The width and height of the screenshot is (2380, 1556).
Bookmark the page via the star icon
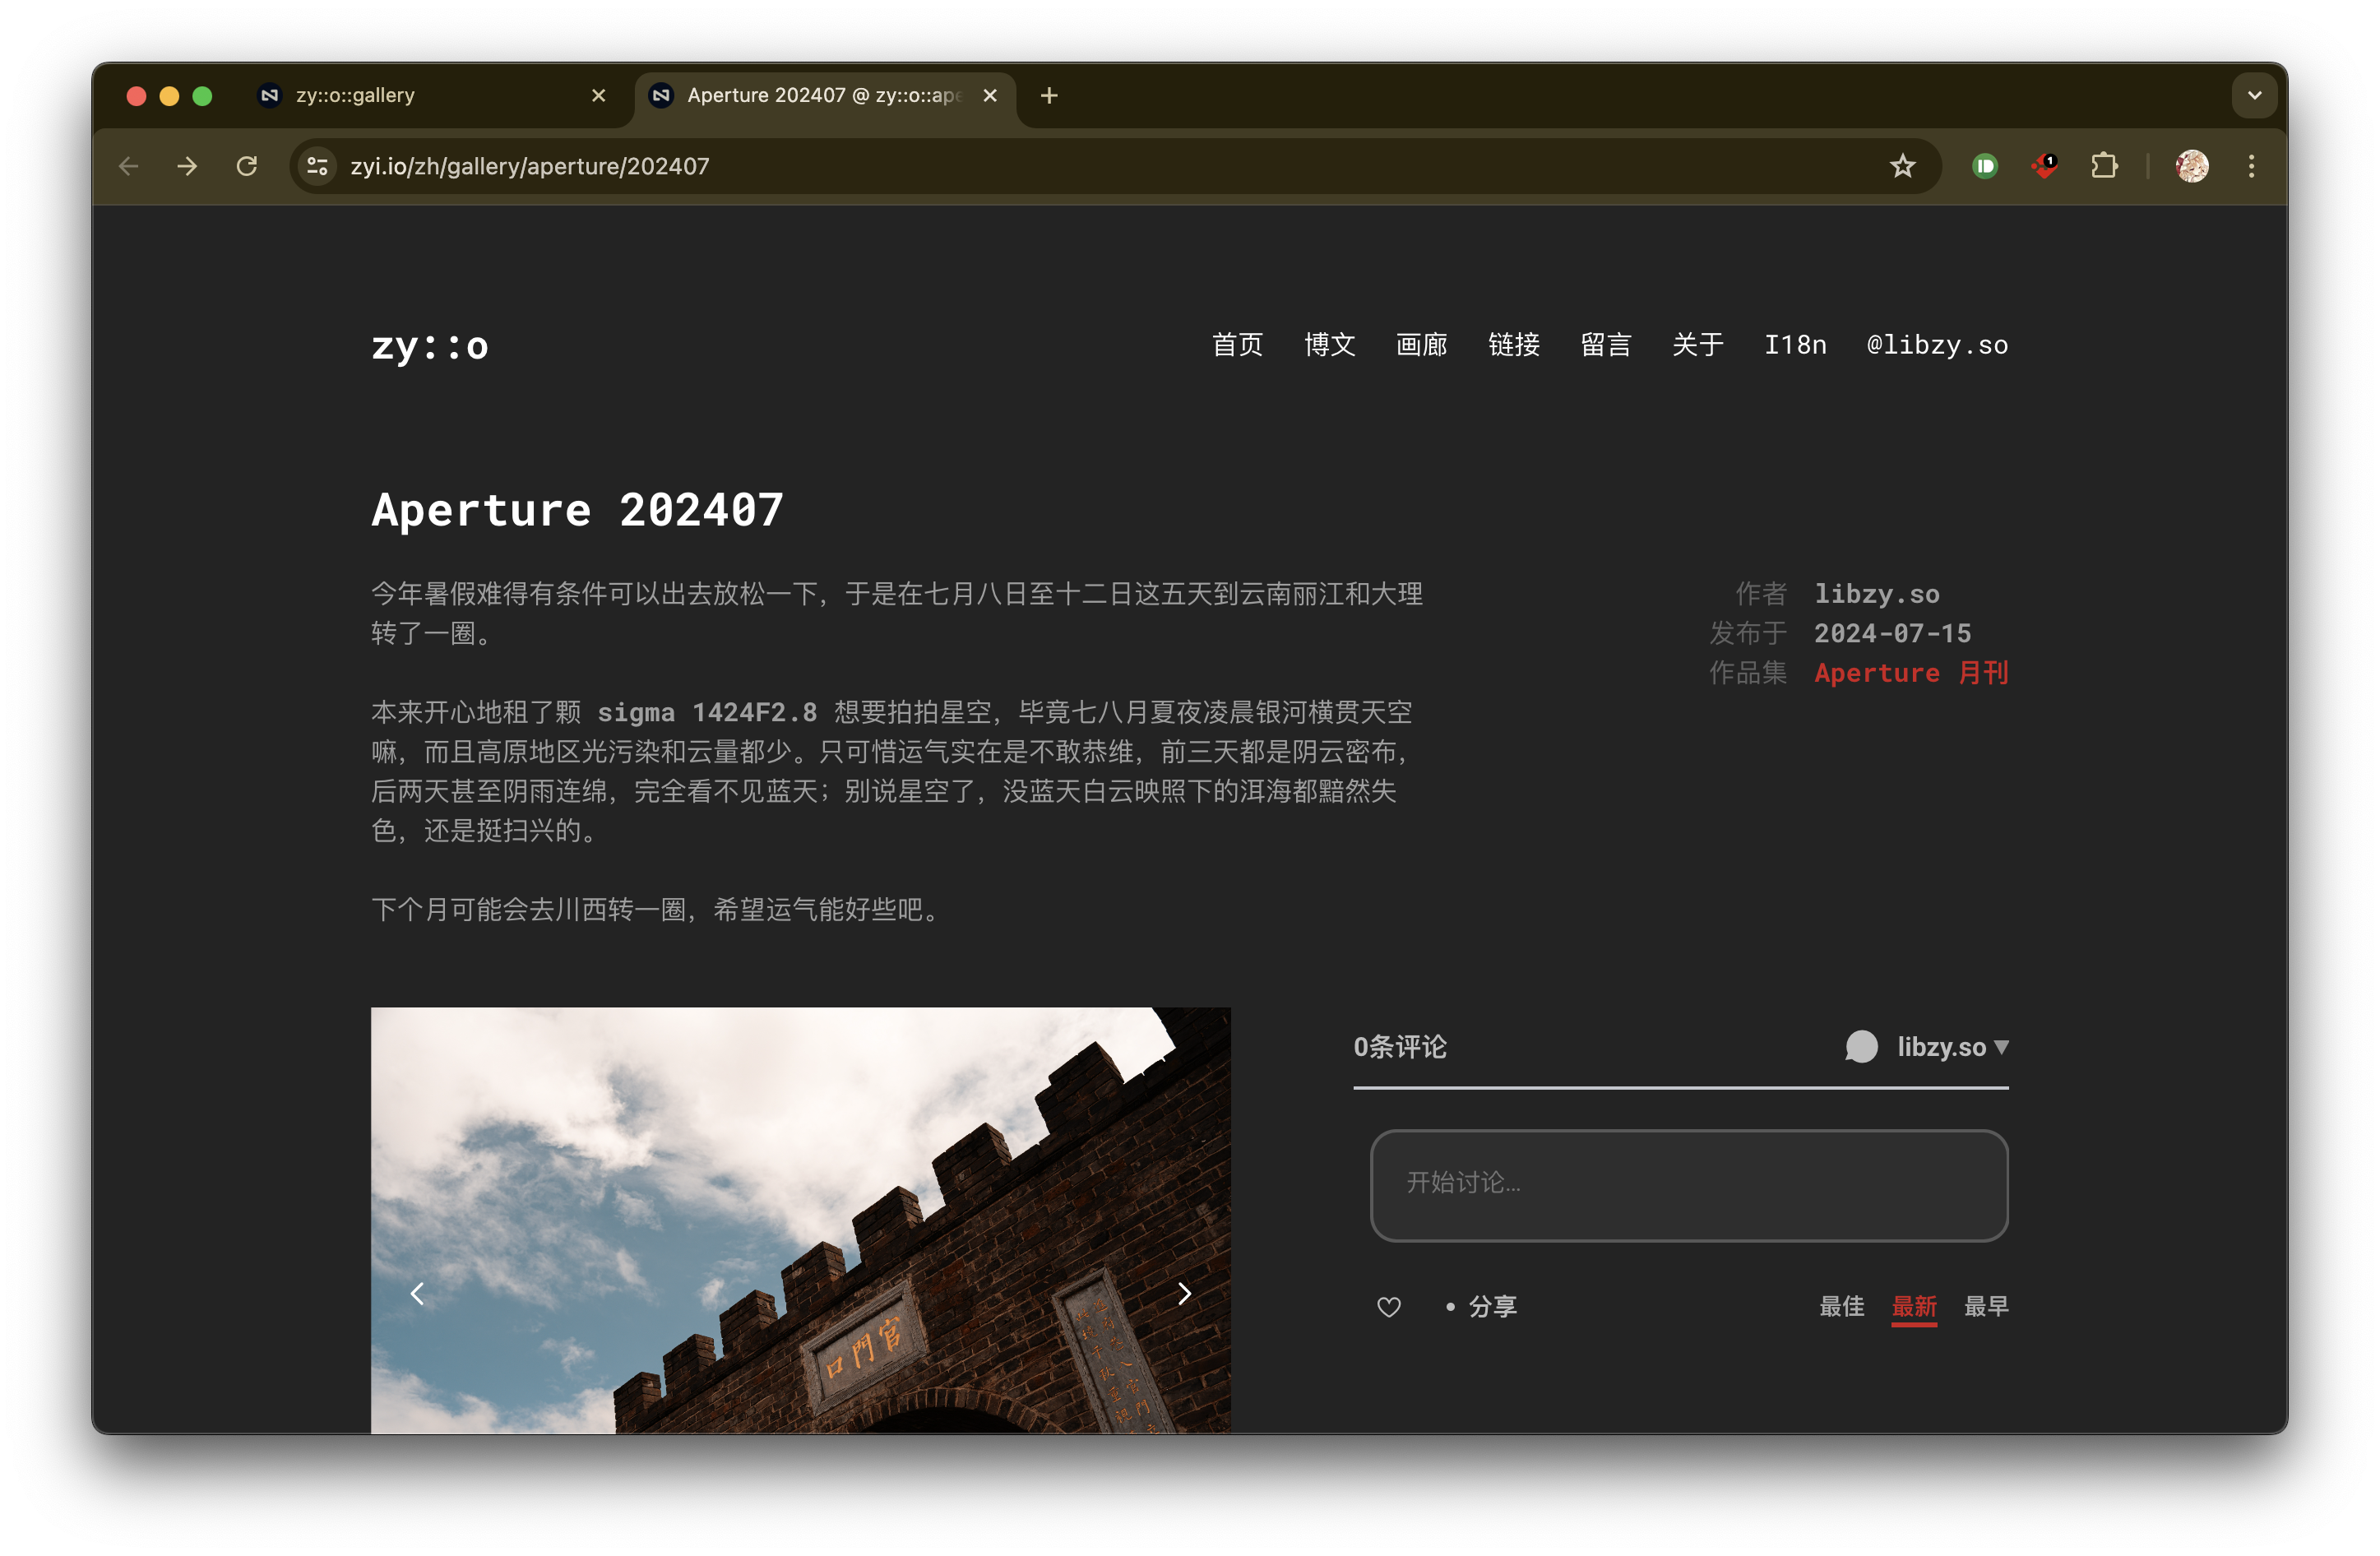click(1903, 166)
